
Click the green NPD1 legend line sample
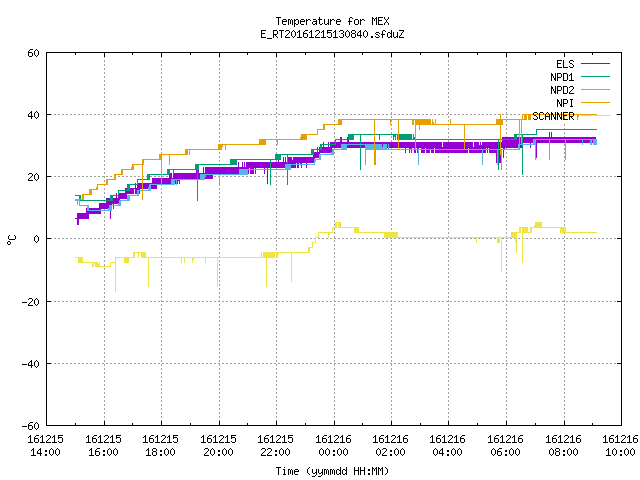pos(595,76)
